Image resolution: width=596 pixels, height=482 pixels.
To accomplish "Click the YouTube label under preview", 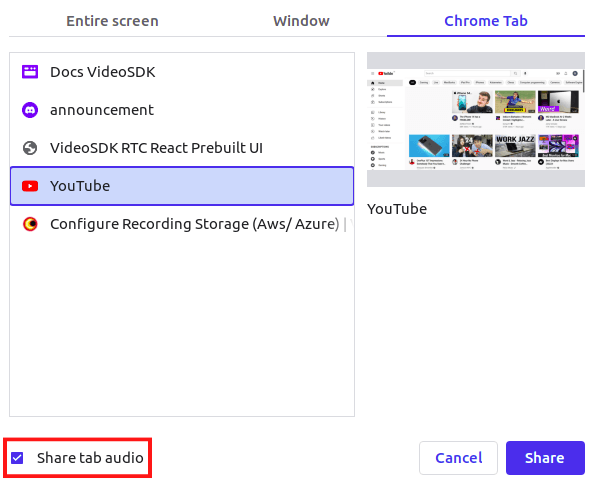I will pos(397,209).
